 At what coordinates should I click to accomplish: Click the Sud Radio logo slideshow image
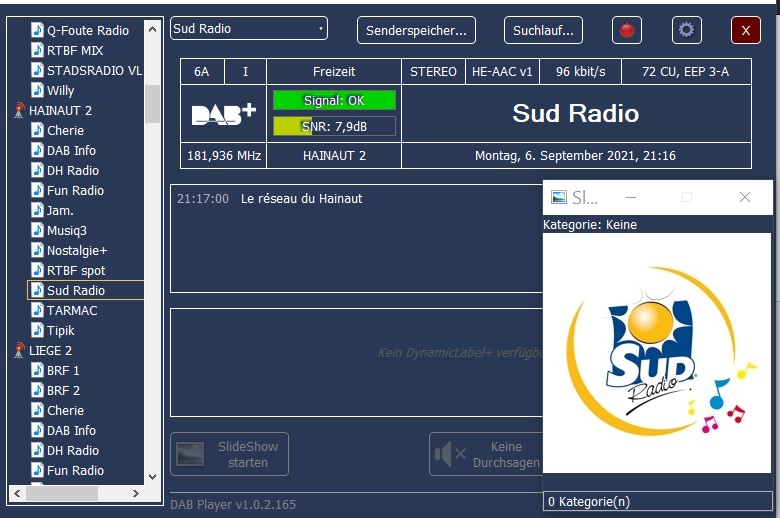[x=657, y=353]
